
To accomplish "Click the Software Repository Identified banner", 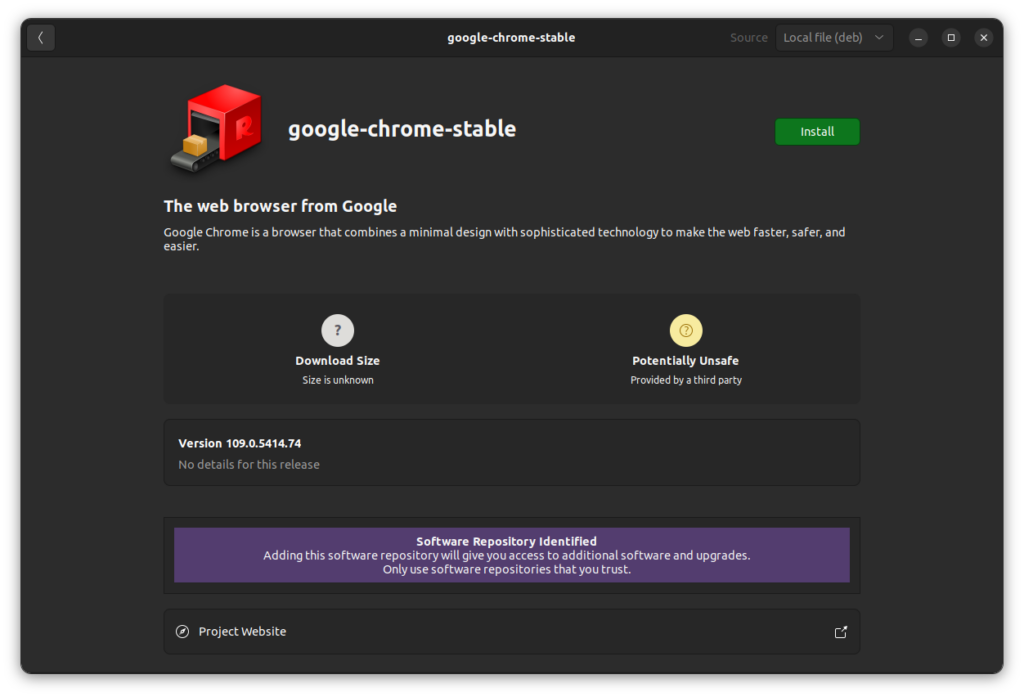I will click(511, 555).
